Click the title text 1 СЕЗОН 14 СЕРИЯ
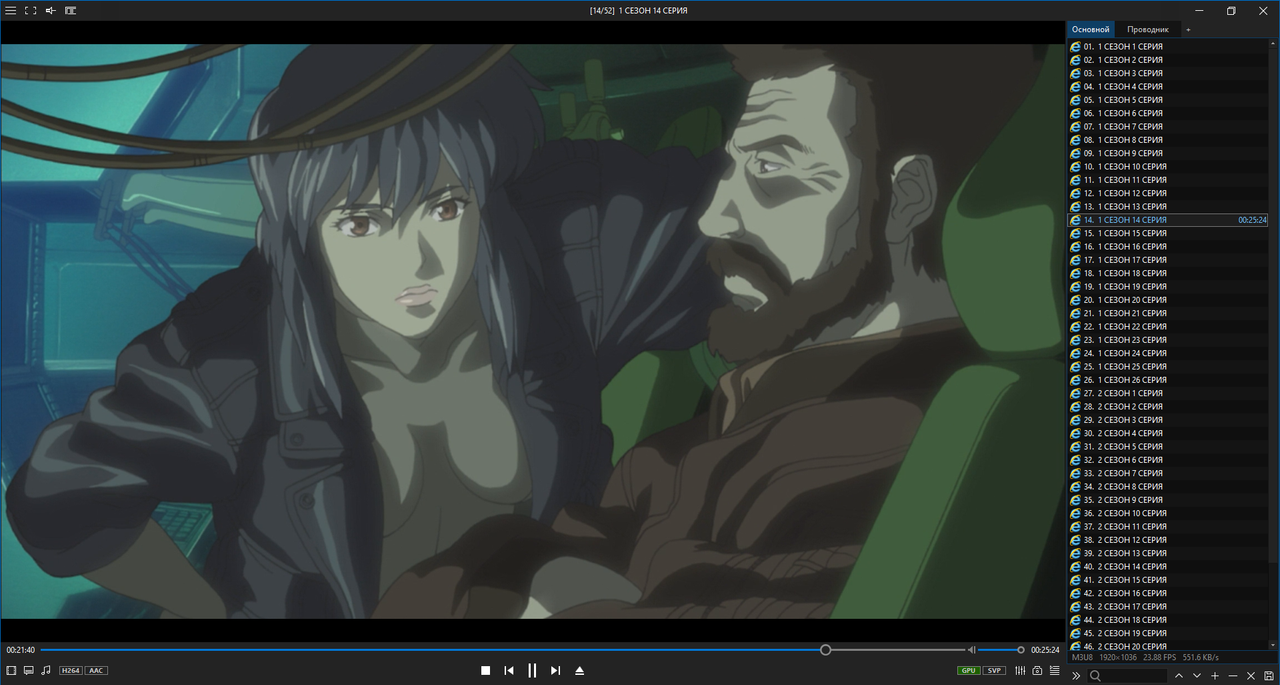Screen dimensions: 1280x685 pos(653,10)
